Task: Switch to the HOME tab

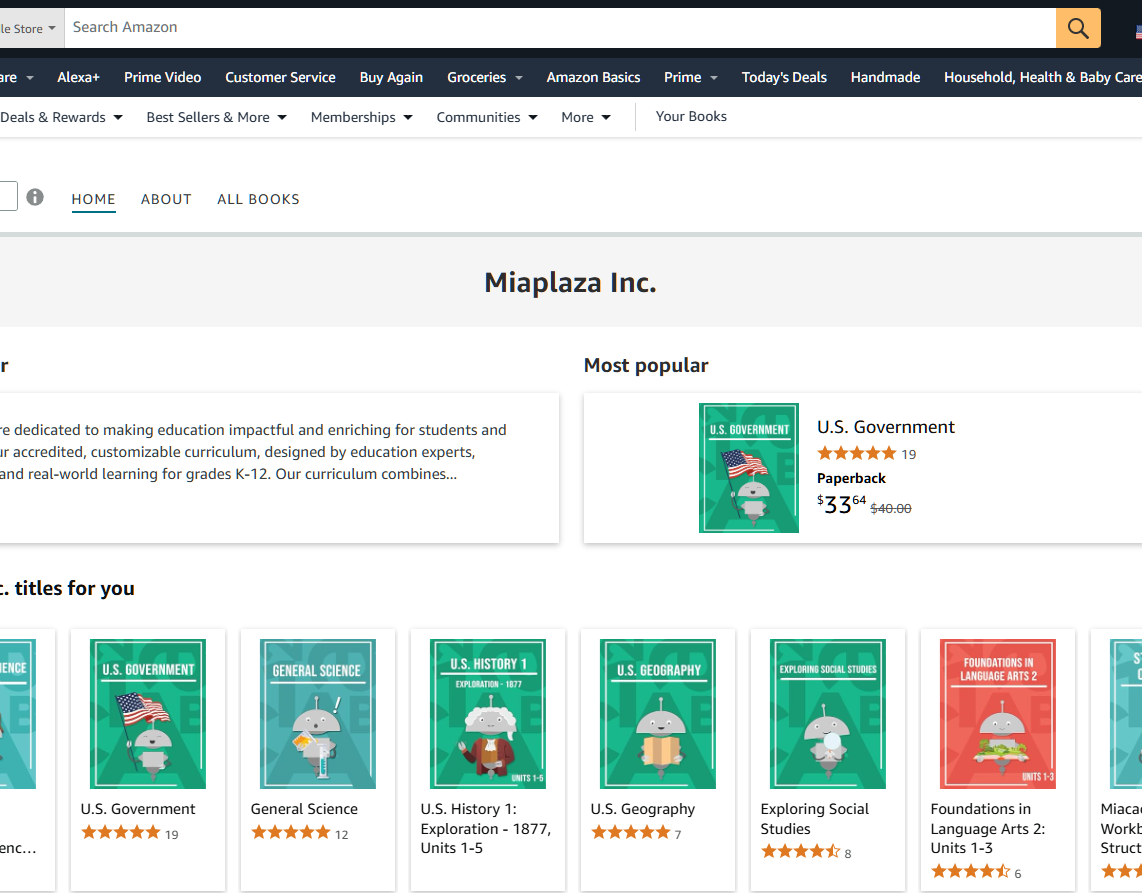Action: [x=93, y=200]
